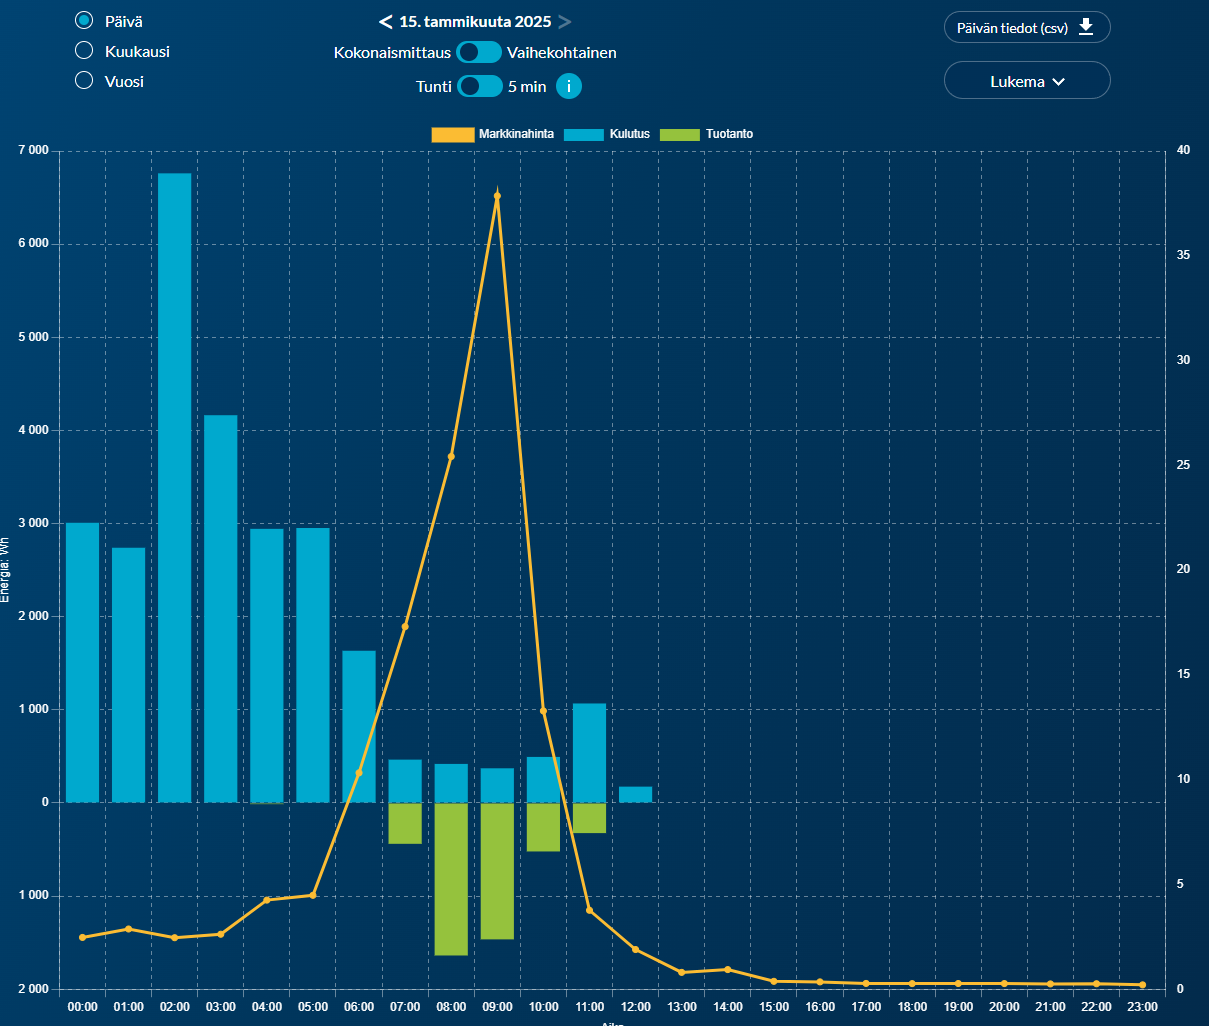
Task: Select the Vuosi radio button
Action: click(x=85, y=81)
